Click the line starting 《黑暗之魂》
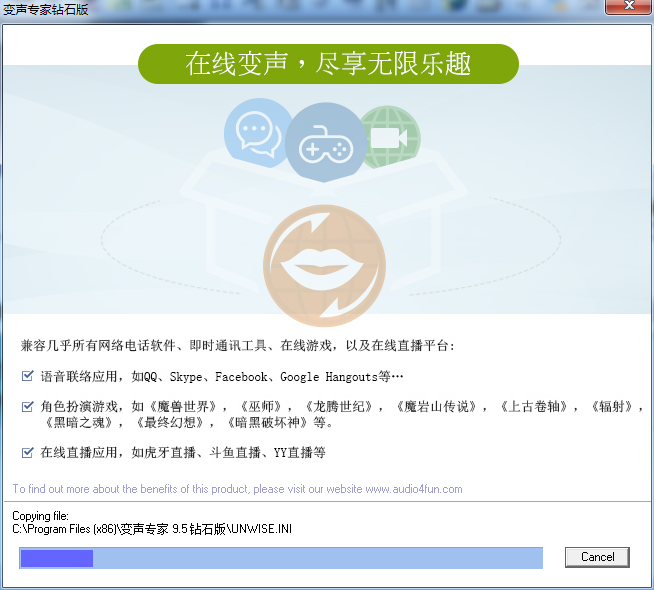Image resolution: width=654 pixels, height=590 pixels. [x=190, y=423]
